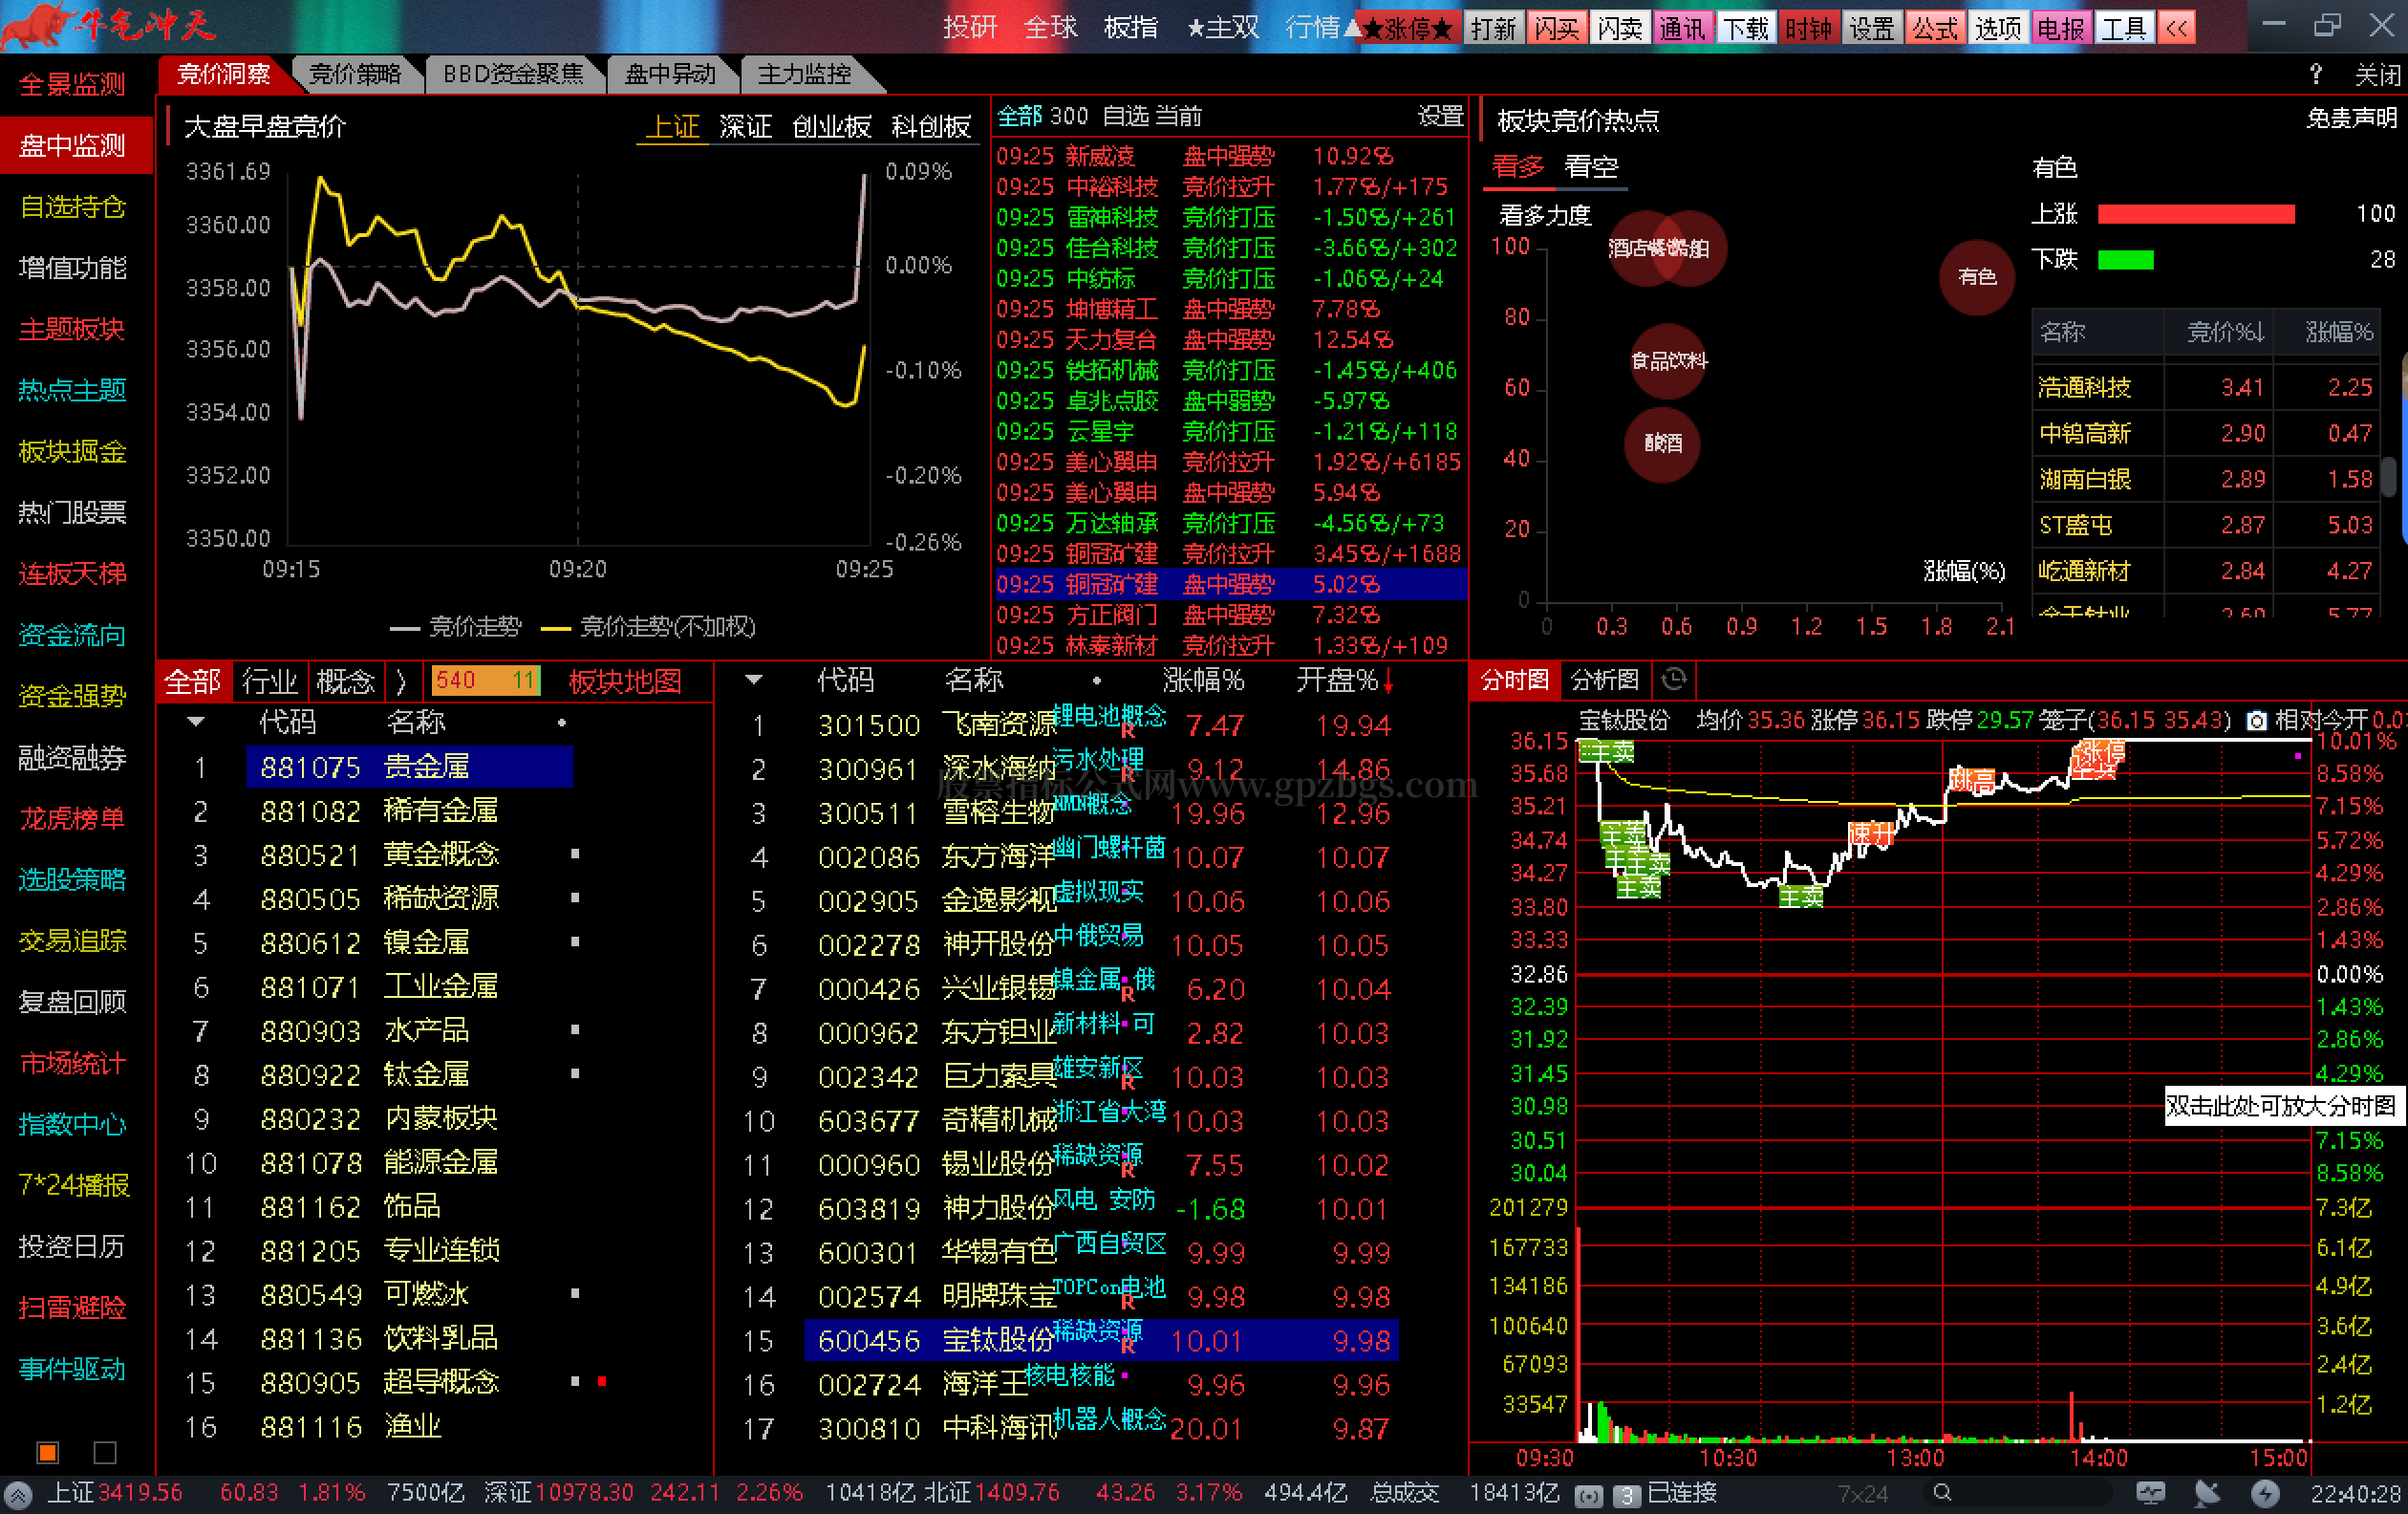
Task: Click the signal broadcast icon in status bar
Action: (1588, 1496)
